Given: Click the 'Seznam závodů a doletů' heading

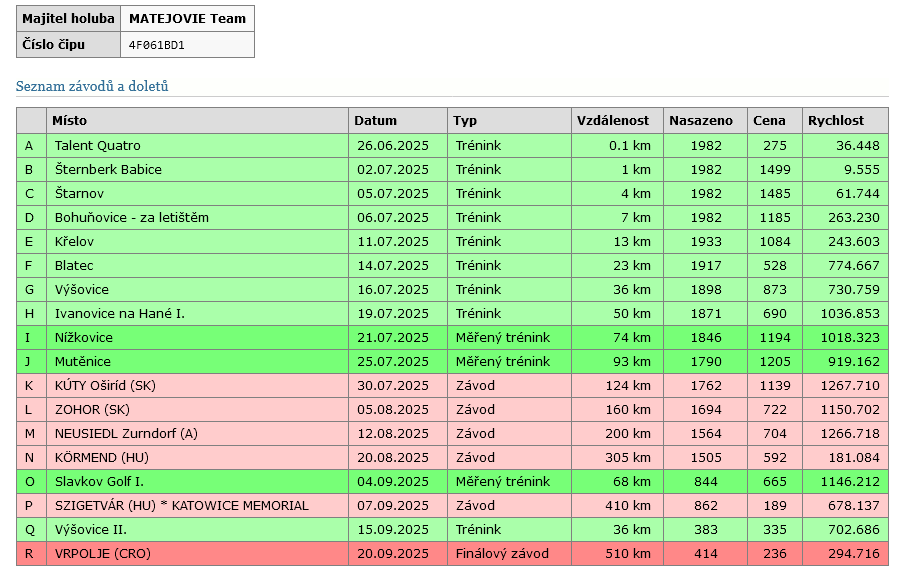Looking at the screenshot, I should pos(92,86).
